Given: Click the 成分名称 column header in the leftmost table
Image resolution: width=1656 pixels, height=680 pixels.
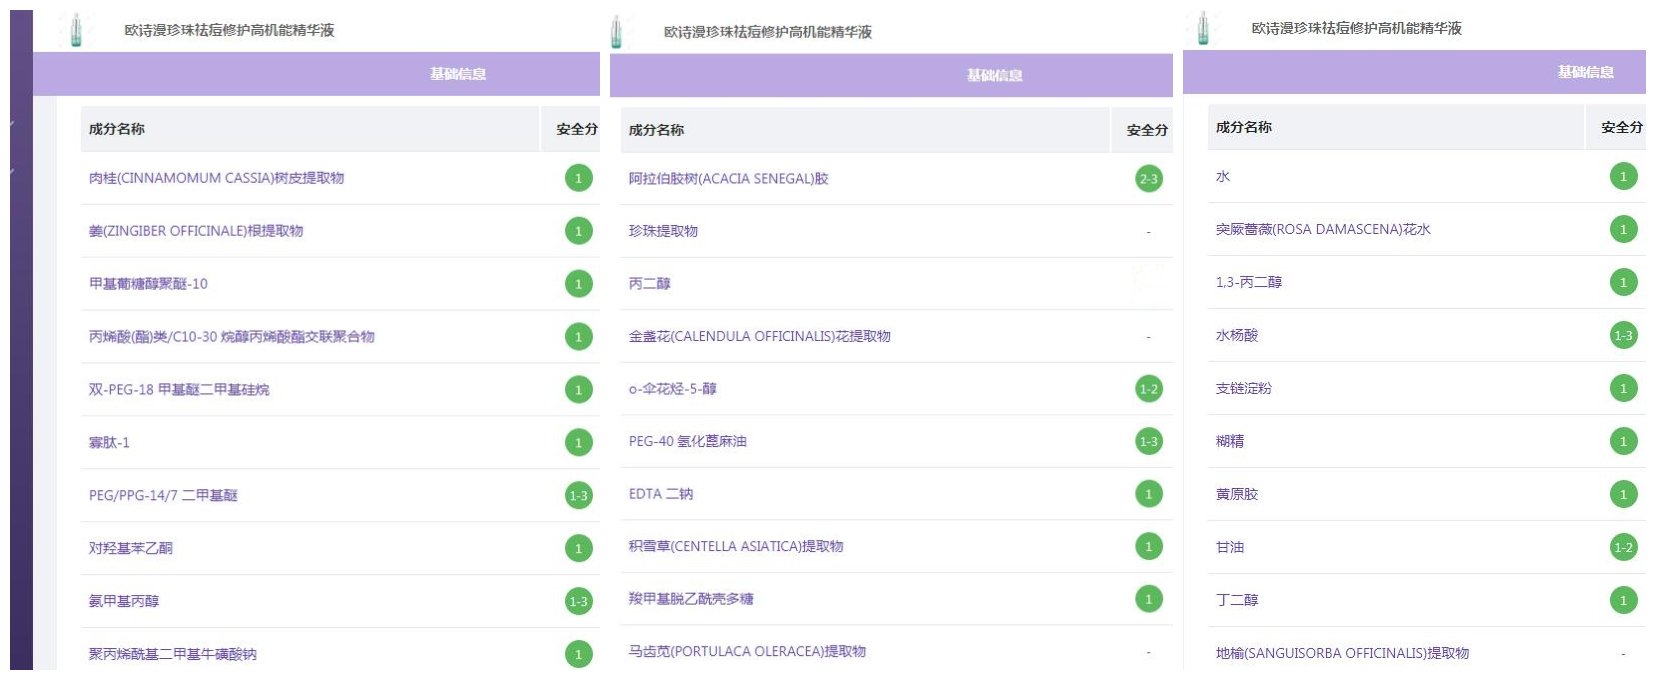Looking at the screenshot, I should (x=117, y=129).
